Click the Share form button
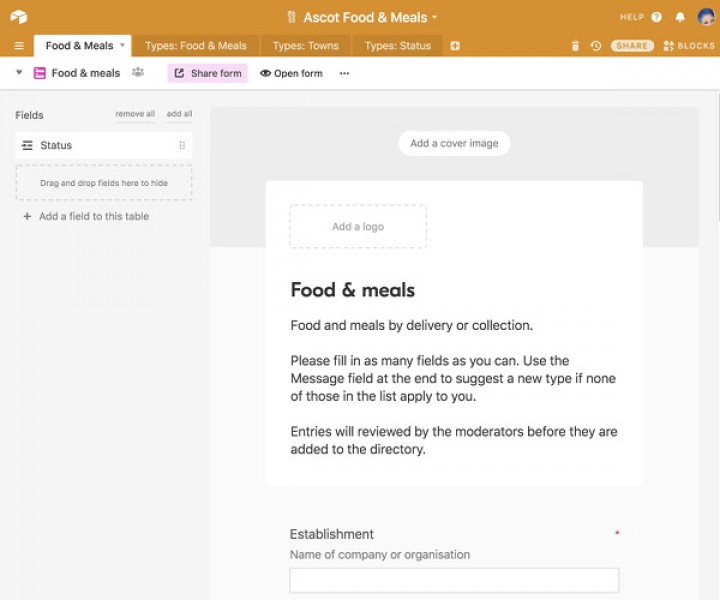 (208, 73)
